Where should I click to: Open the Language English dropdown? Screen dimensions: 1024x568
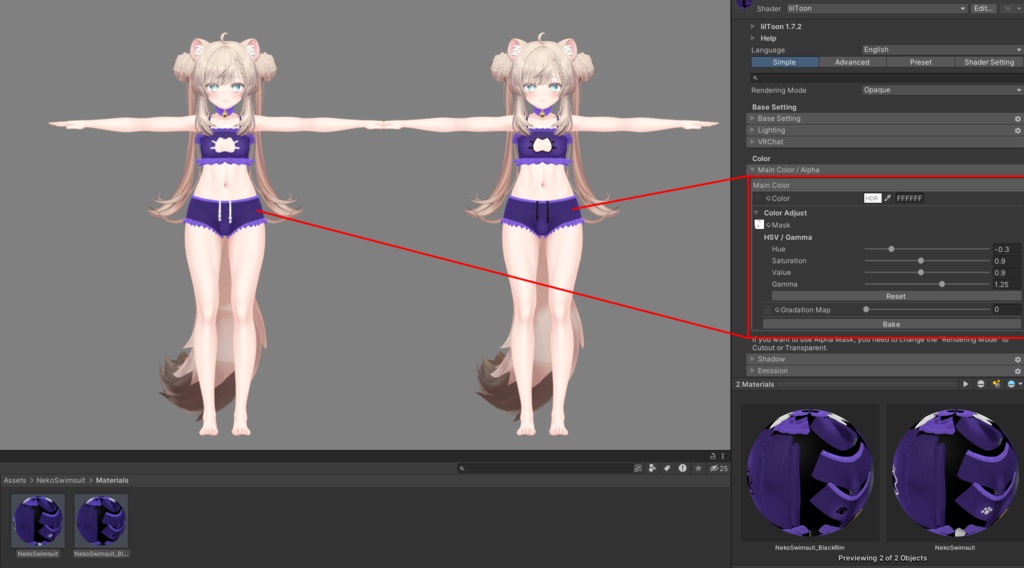tap(942, 50)
